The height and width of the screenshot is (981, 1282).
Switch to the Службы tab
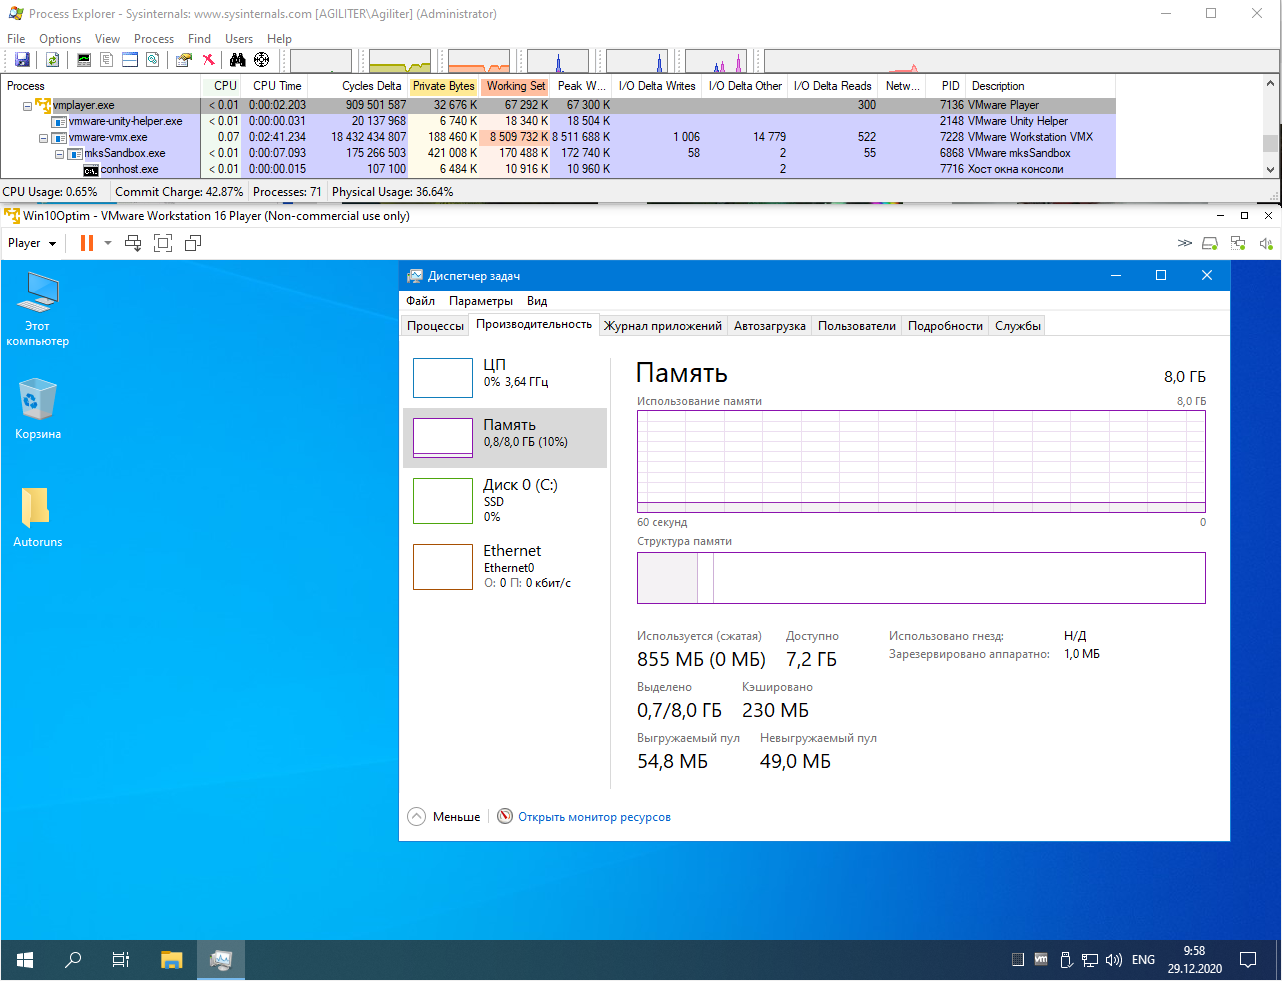[1018, 325]
